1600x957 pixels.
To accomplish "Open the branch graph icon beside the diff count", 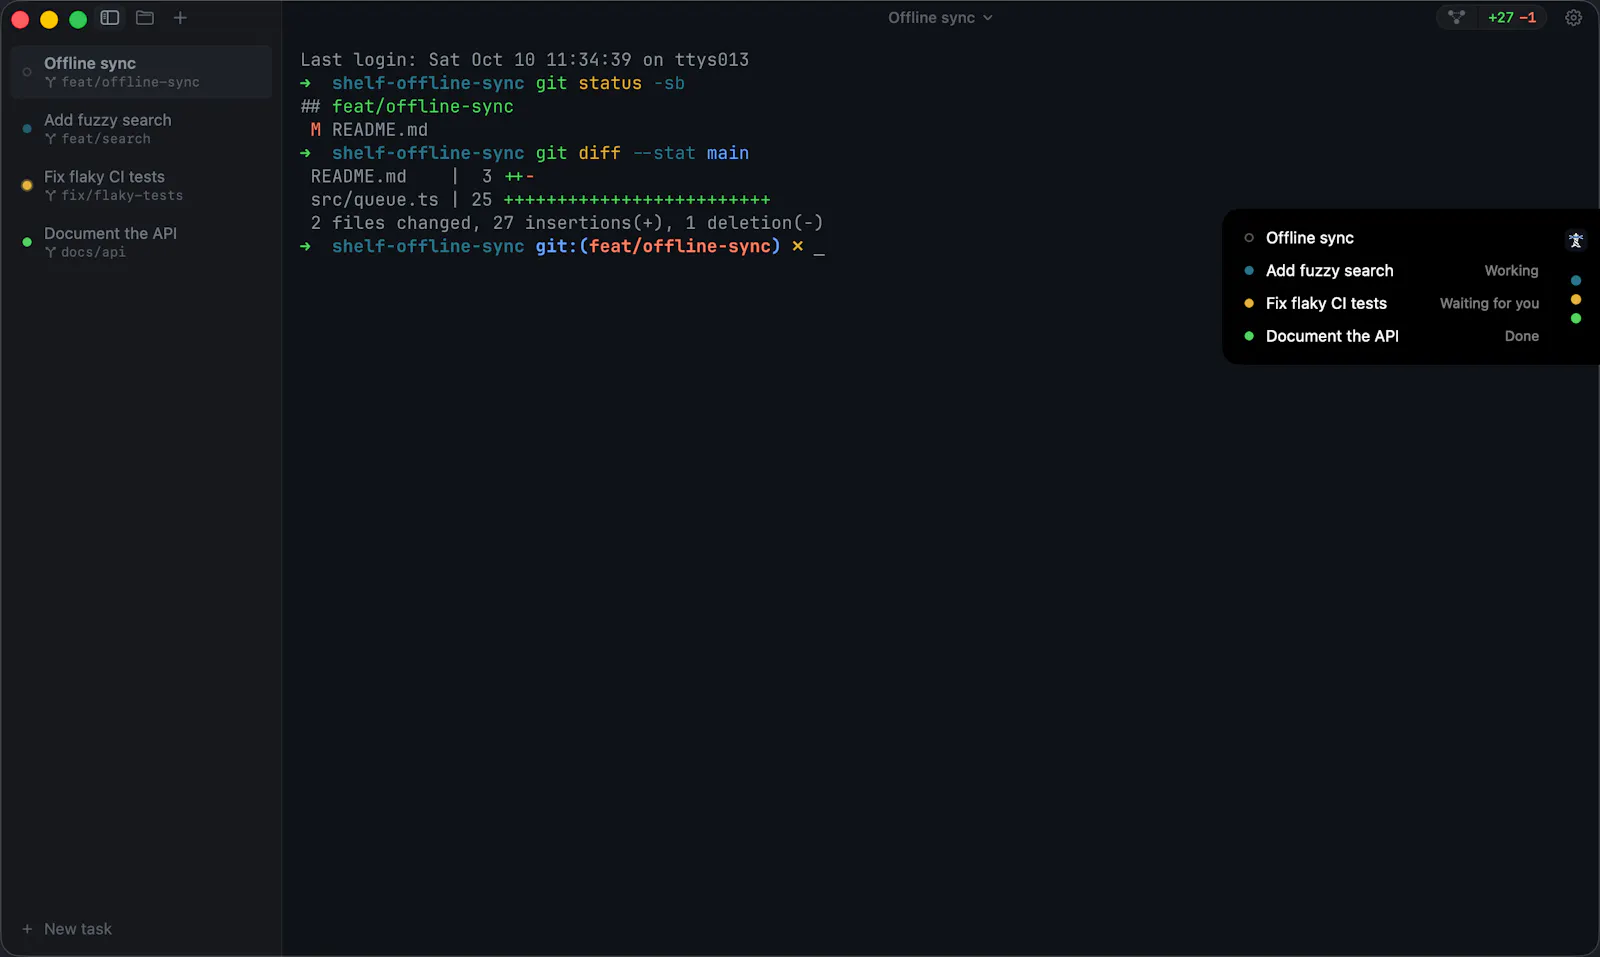I will (1456, 17).
